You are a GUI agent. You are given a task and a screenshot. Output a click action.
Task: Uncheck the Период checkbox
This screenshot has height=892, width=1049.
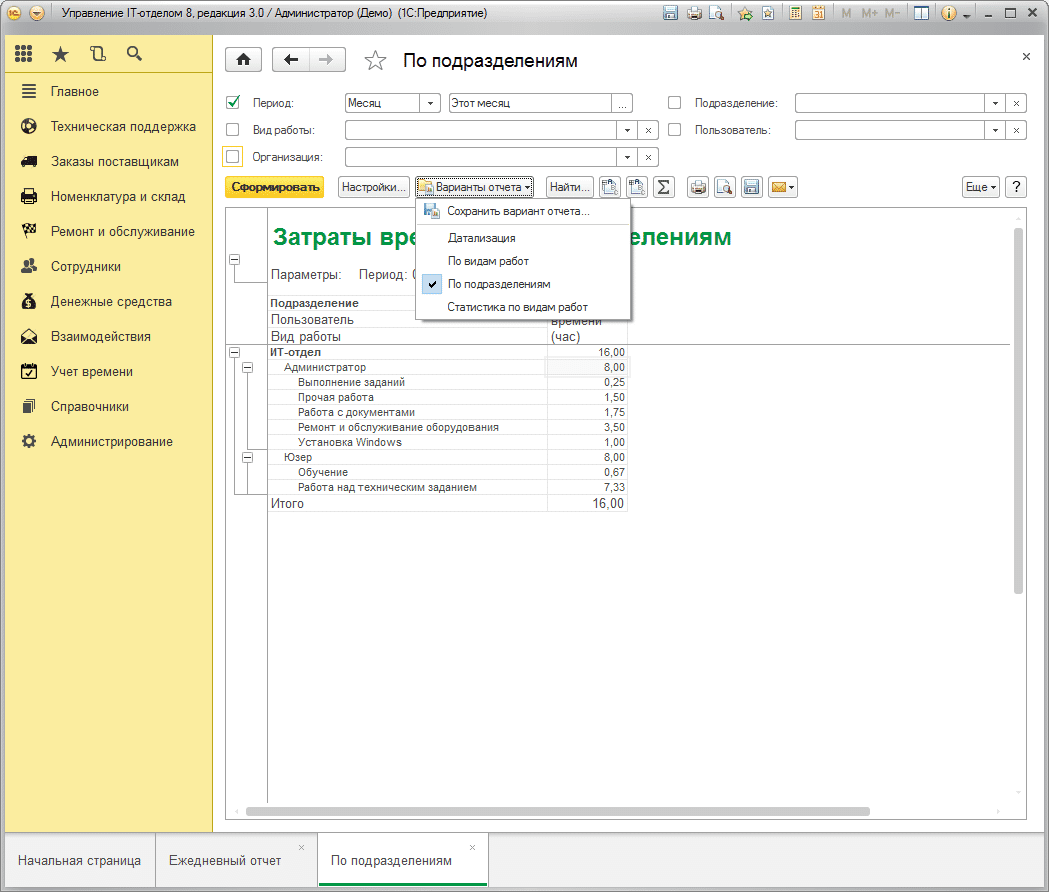233,103
